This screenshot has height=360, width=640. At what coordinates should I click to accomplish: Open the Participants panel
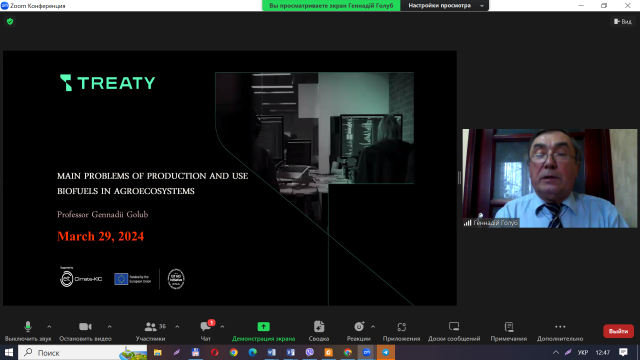click(x=151, y=331)
